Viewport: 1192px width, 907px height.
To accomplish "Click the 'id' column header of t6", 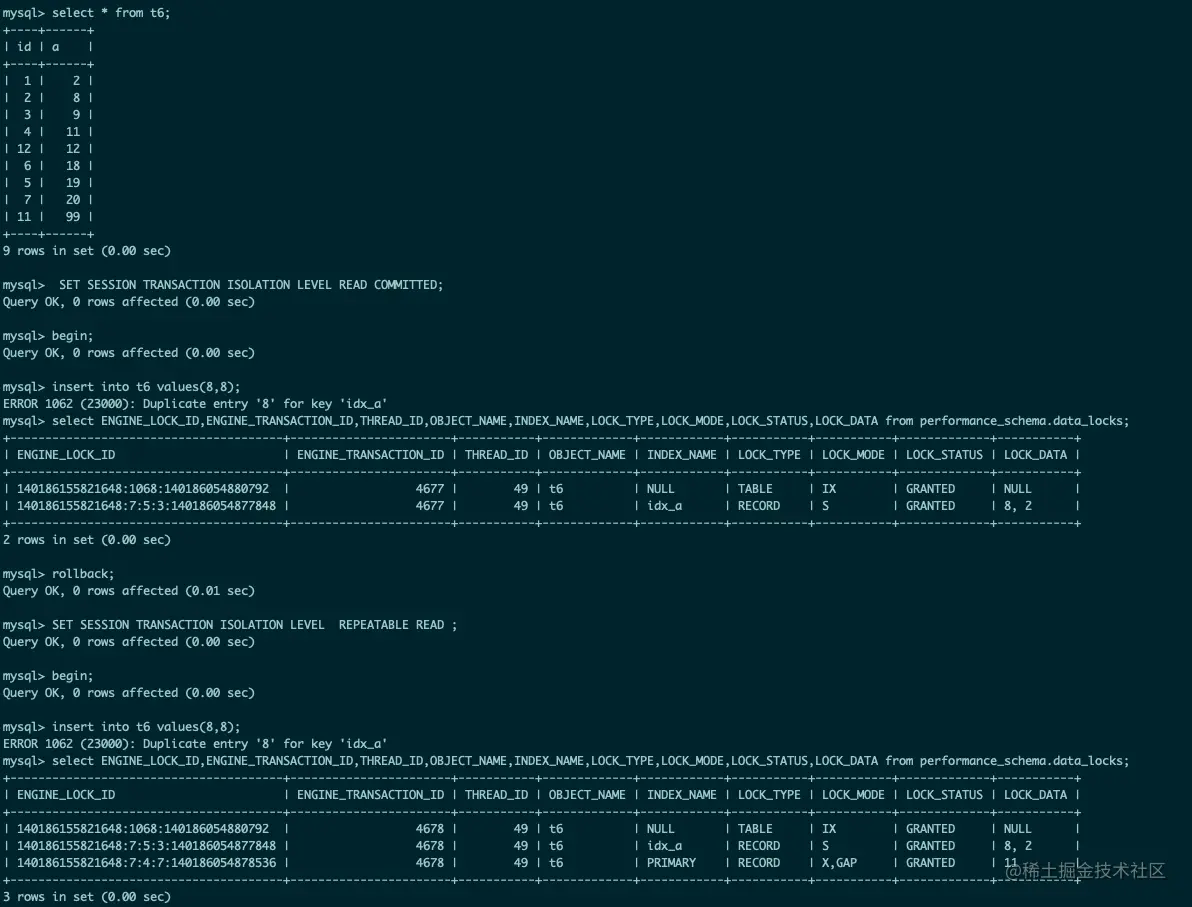I will pyautogui.click(x=24, y=47).
